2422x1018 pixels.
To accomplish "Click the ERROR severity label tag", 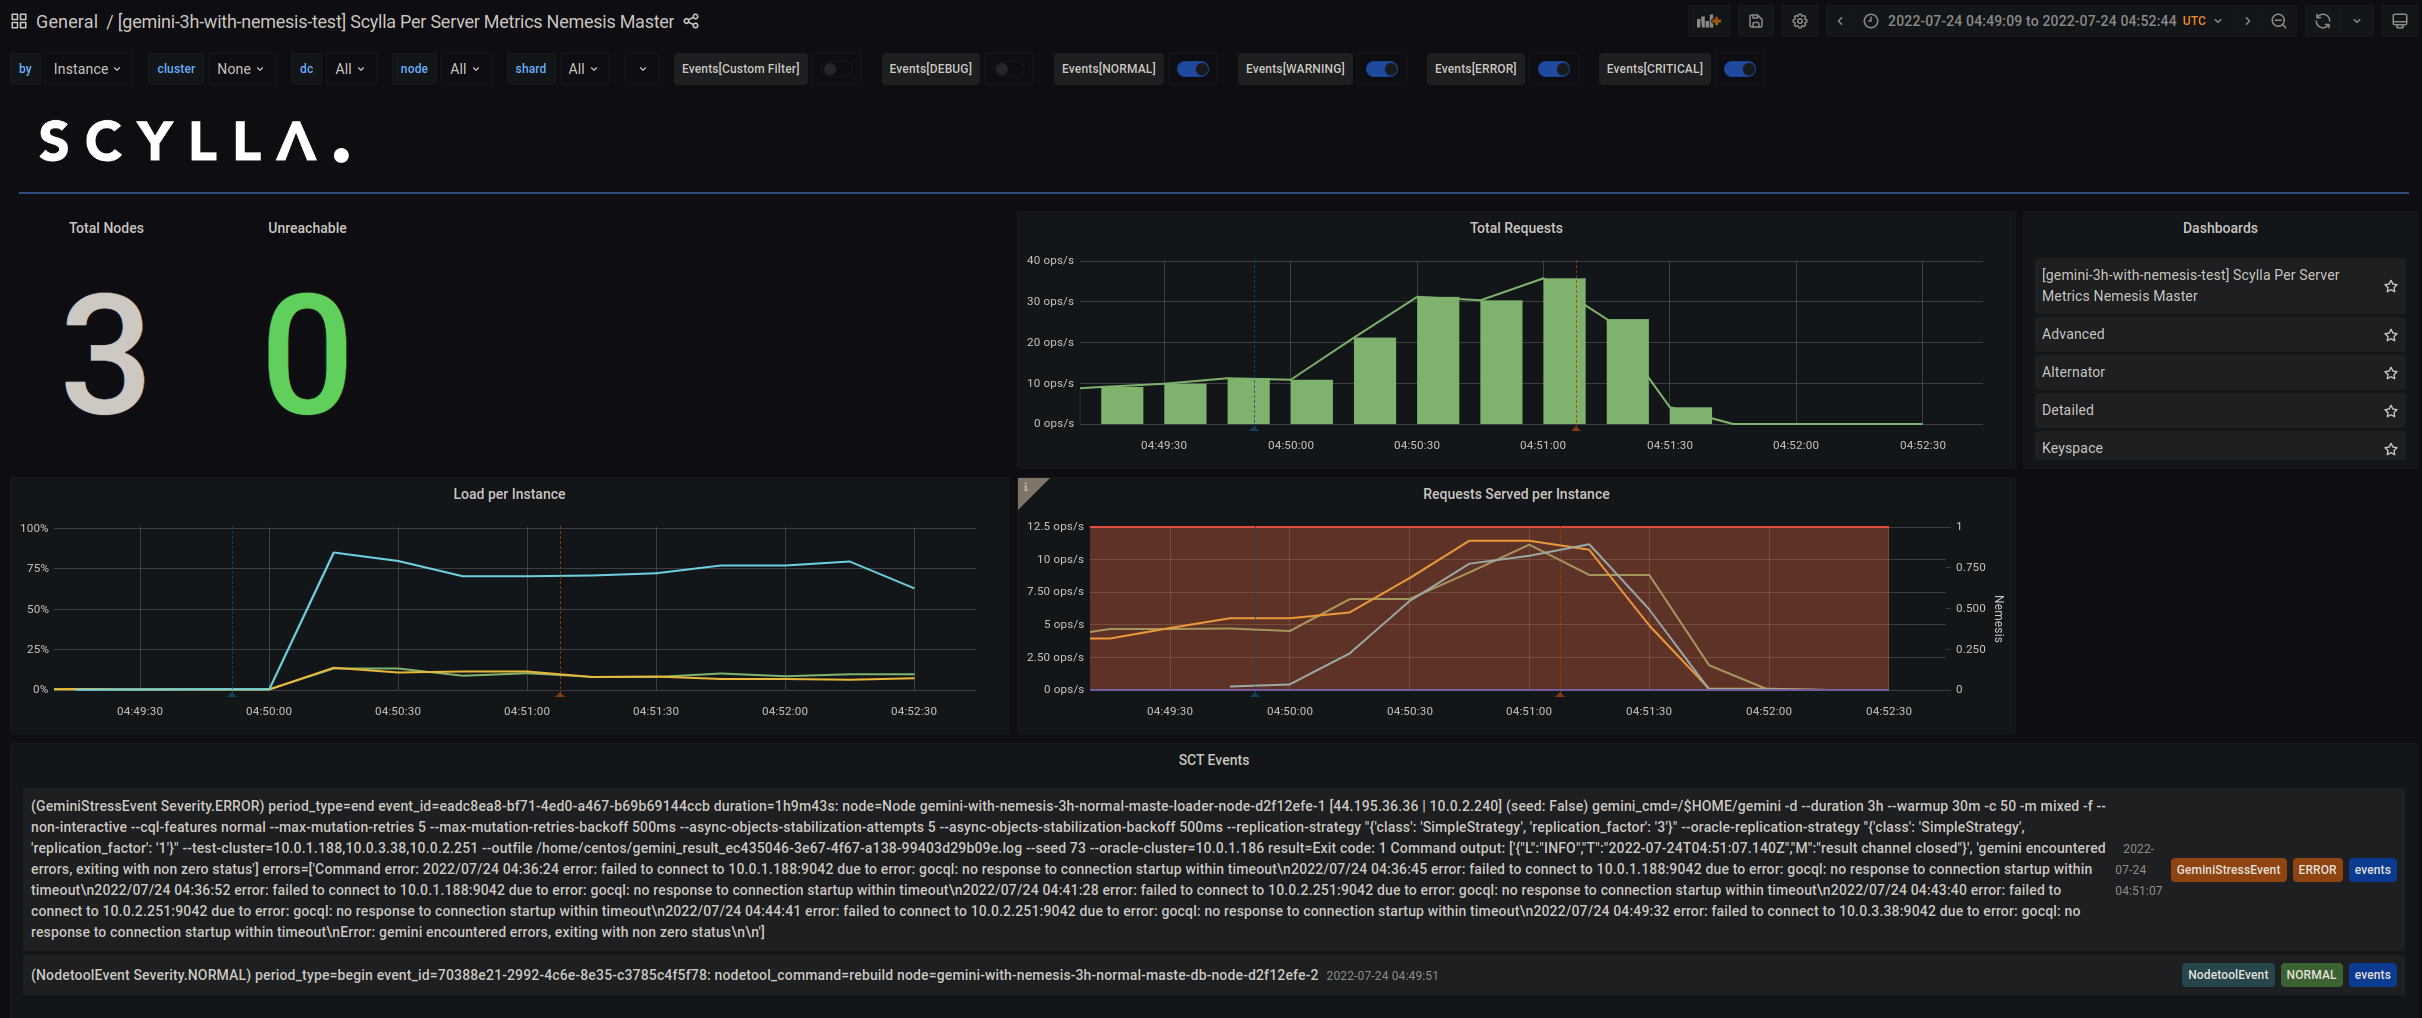I will tap(2317, 870).
